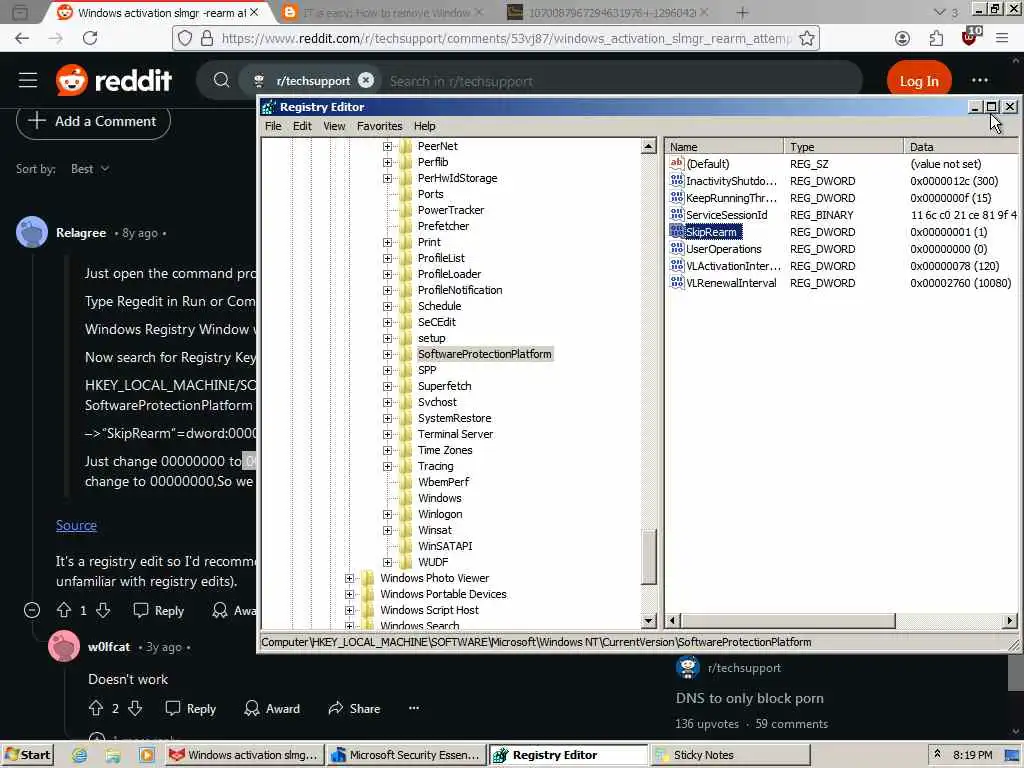
Task: Expand the Schedule registry key
Action: [x=387, y=306]
